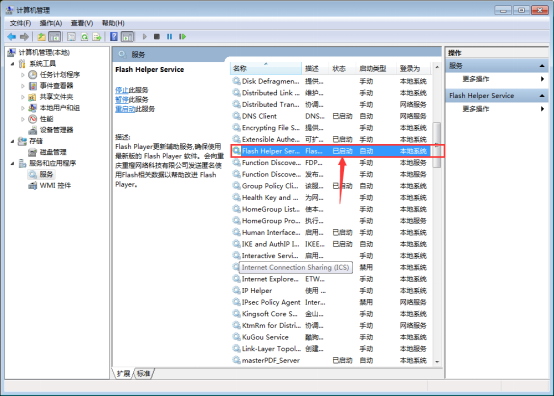
Task: Restart service with restart toolbar button
Action: click(x=182, y=36)
